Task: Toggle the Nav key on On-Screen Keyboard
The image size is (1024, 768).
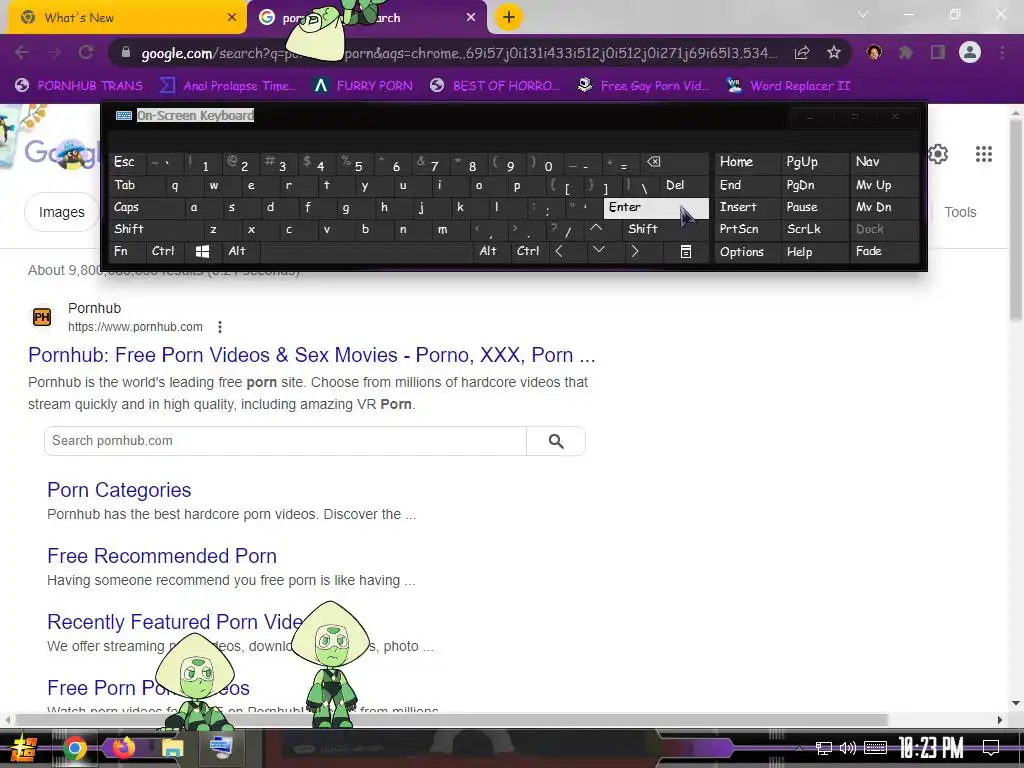Action: [x=885, y=162]
